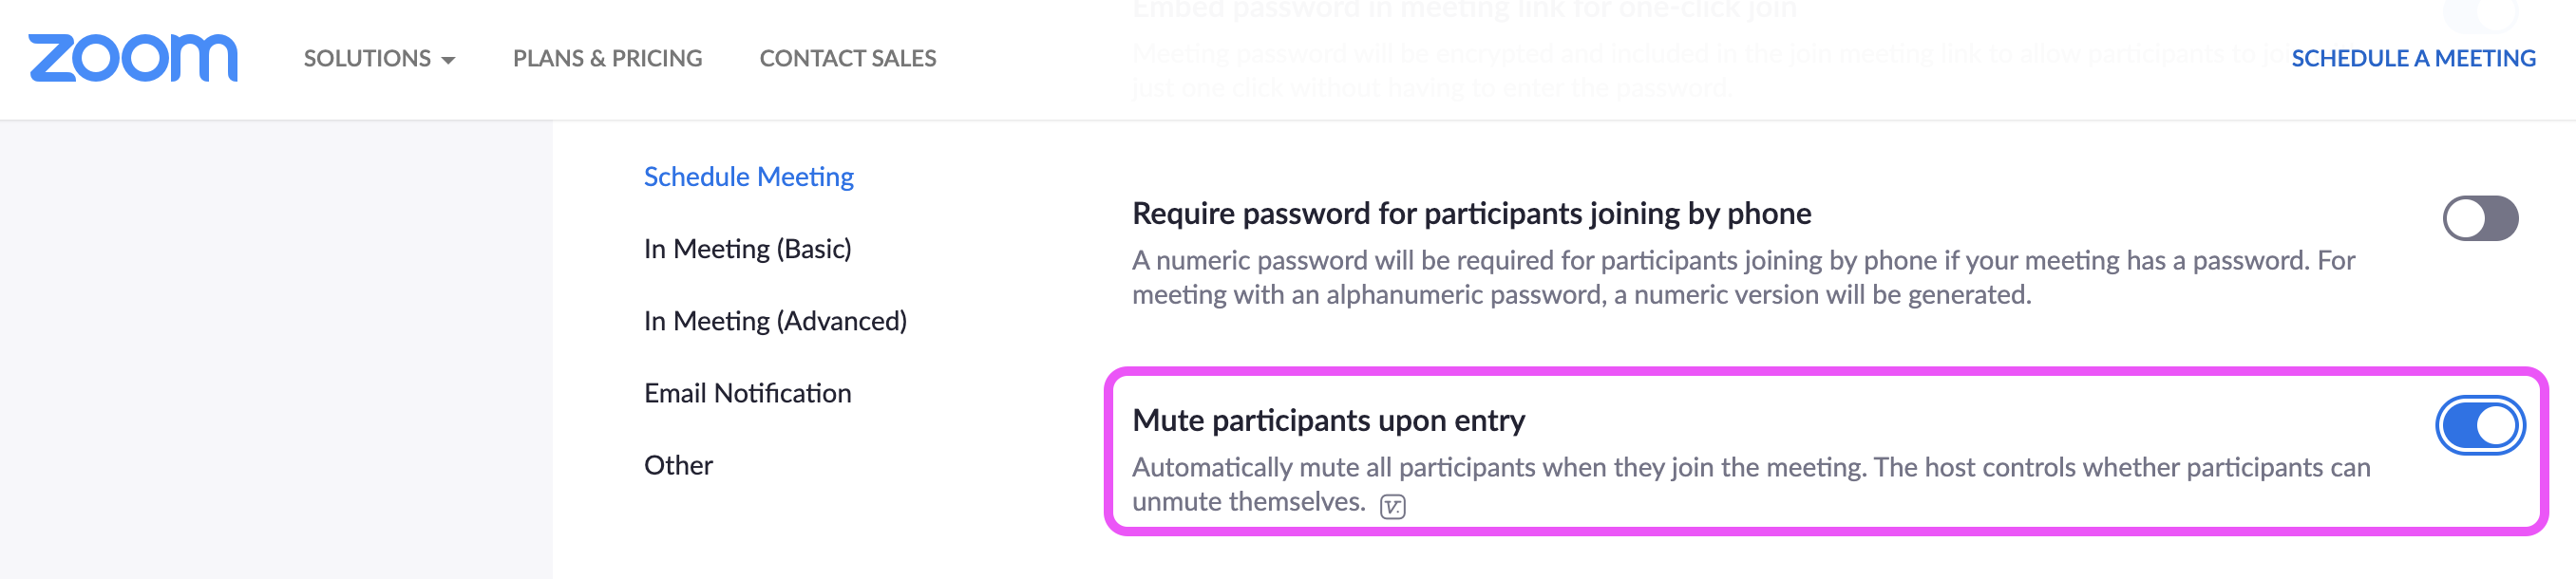Click the numeric password description text

point(1743,277)
